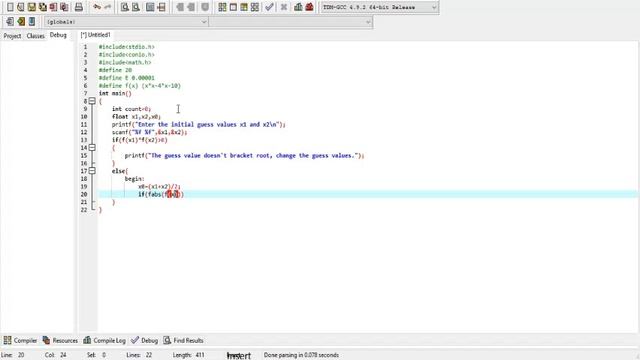
Task: Select the Untitled1 editor tab
Action: tap(95, 35)
